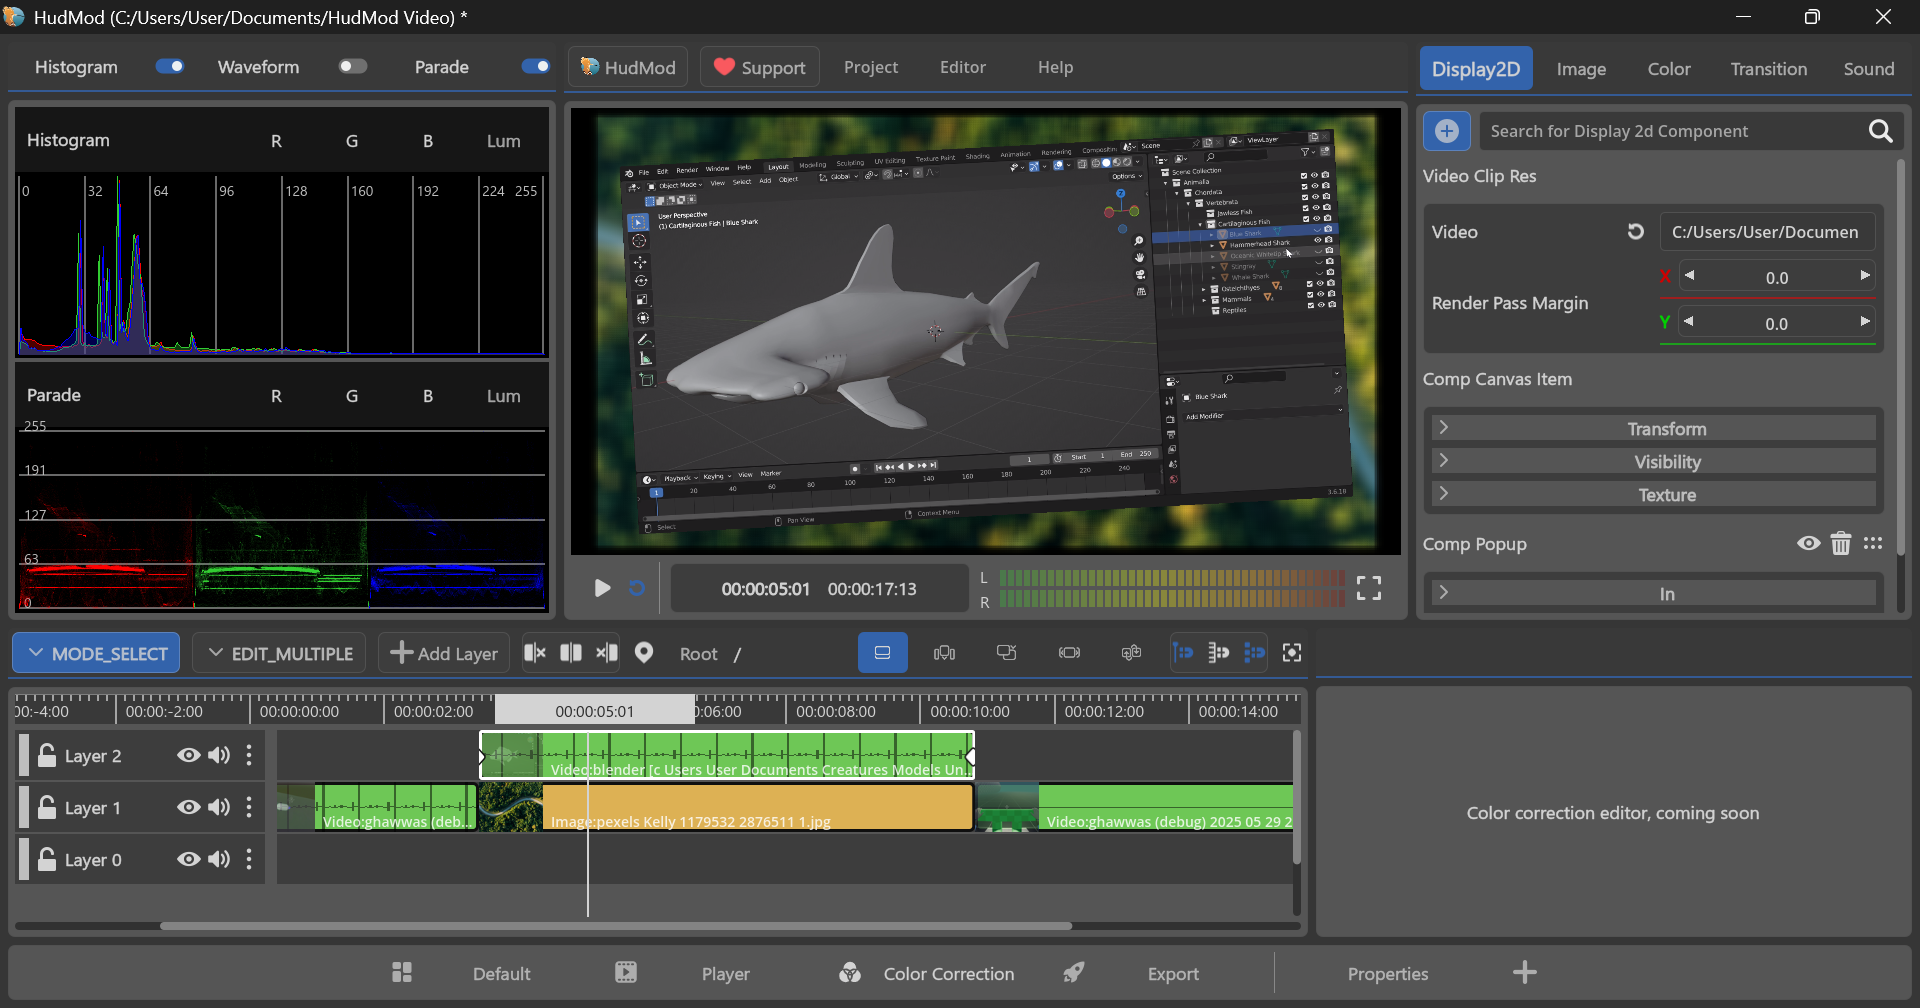Click the blue plus add component button
Screen dimensions: 1920x1008
coord(1447,131)
